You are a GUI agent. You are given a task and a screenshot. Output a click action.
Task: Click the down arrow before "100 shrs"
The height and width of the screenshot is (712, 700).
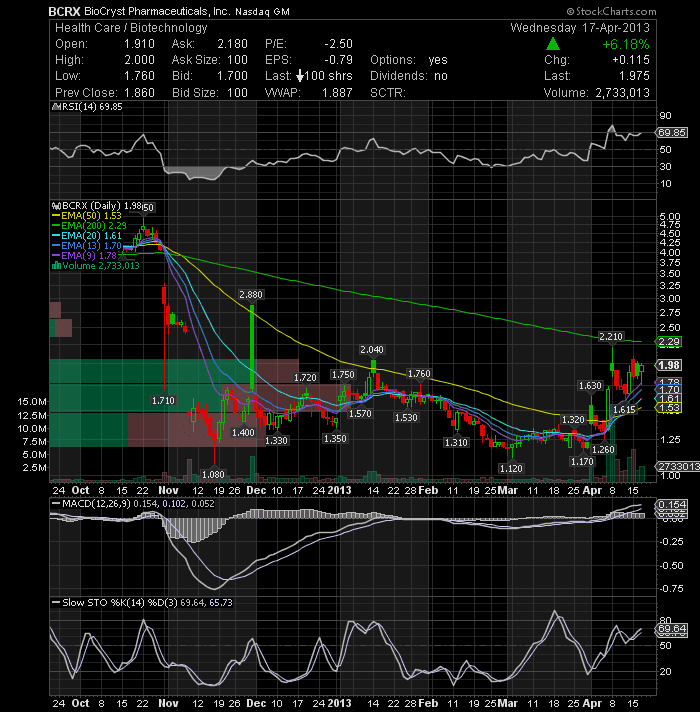coord(300,76)
